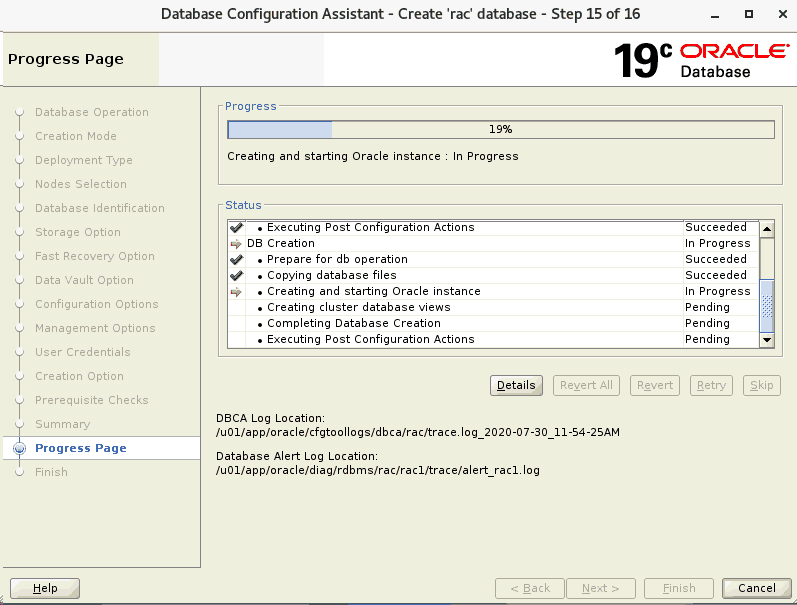Open the Help dialog

coord(45,588)
